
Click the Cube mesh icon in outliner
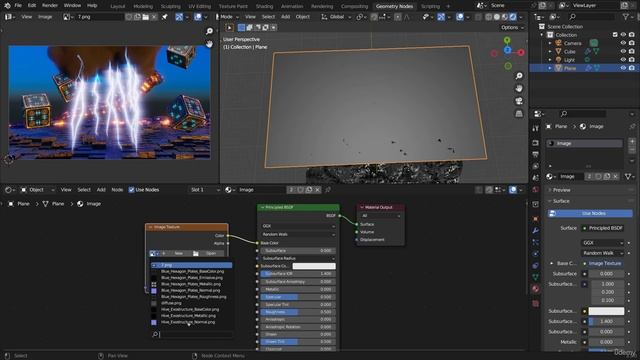tap(558, 51)
